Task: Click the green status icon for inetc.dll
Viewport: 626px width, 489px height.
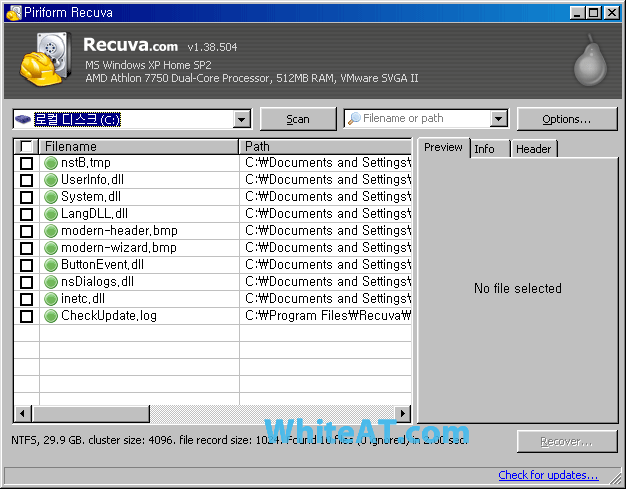Action: click(x=51, y=299)
